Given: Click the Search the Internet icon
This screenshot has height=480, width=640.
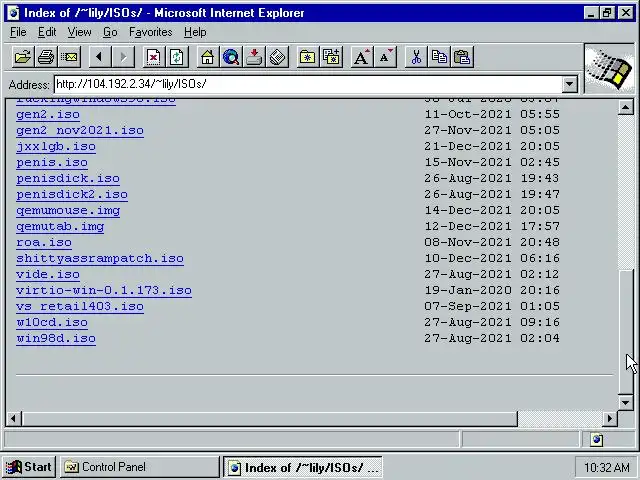Looking at the screenshot, I should coord(231,57).
